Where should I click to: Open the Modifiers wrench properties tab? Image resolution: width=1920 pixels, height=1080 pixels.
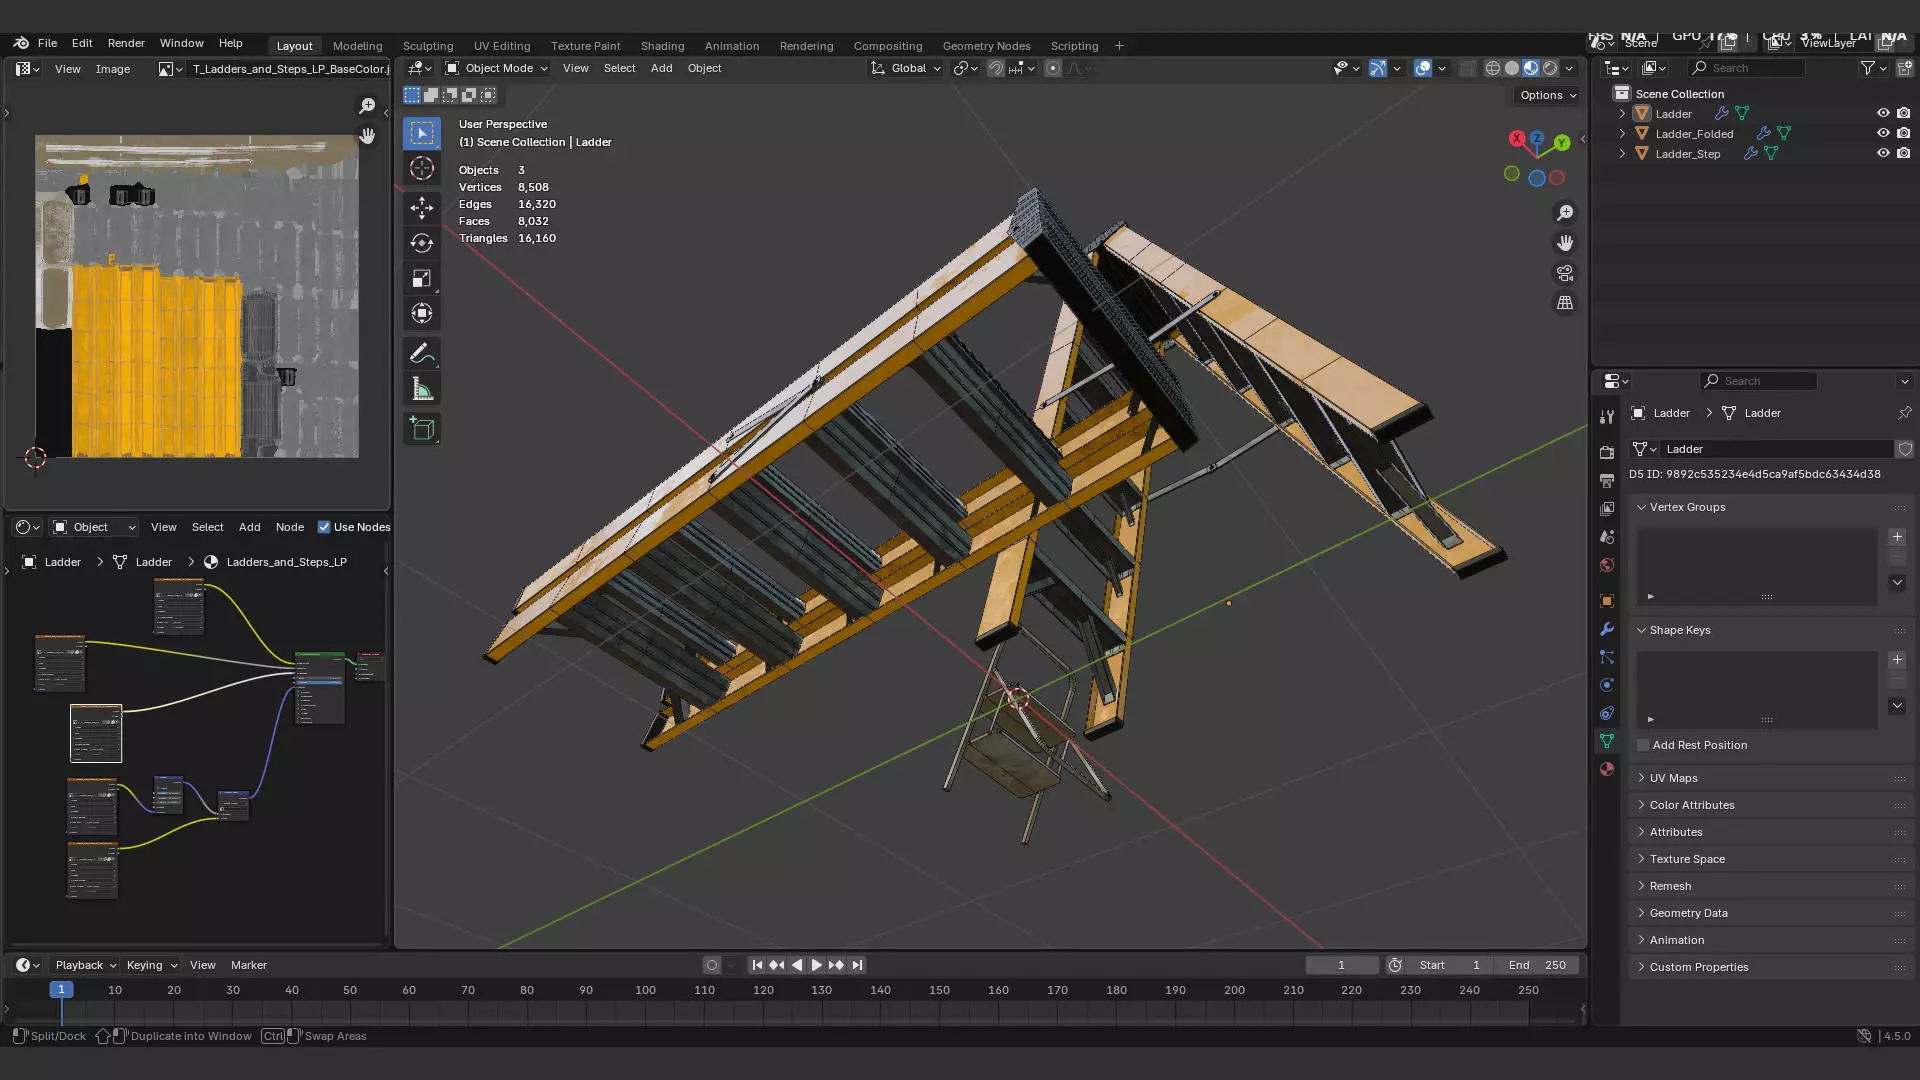(x=1607, y=629)
